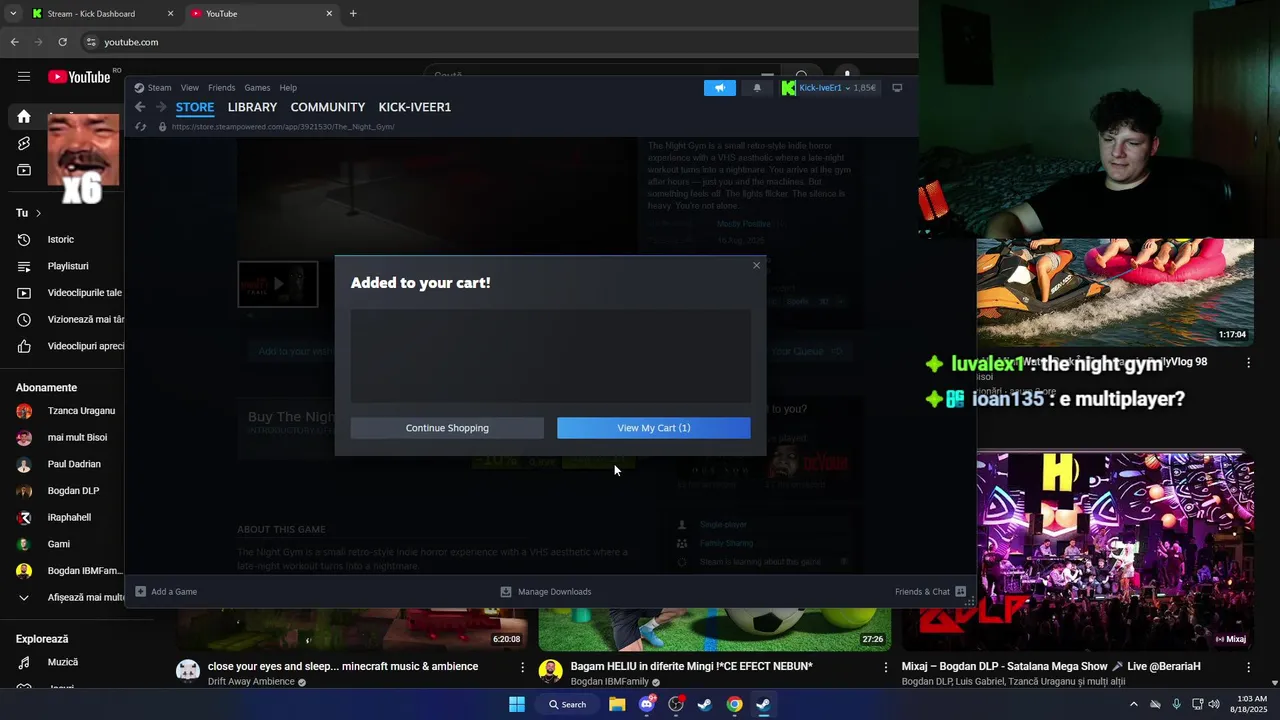Screen dimensions: 1280x720
Task: Open a new browser tab
Action: pyautogui.click(x=353, y=14)
